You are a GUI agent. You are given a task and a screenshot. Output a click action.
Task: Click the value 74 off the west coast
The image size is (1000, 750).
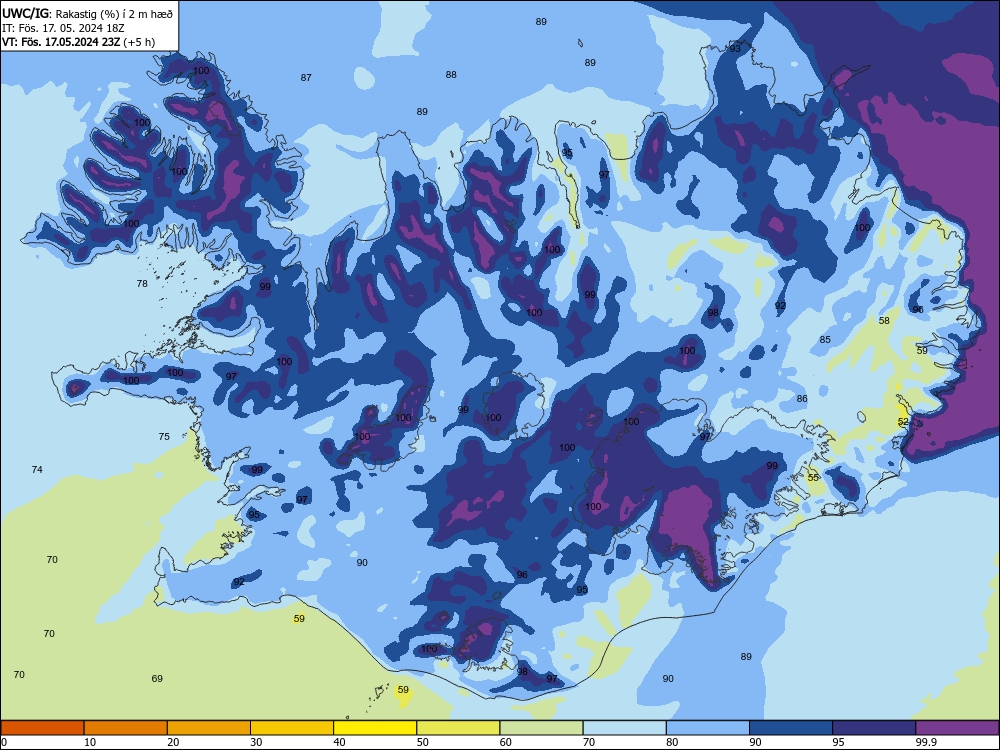point(37,469)
